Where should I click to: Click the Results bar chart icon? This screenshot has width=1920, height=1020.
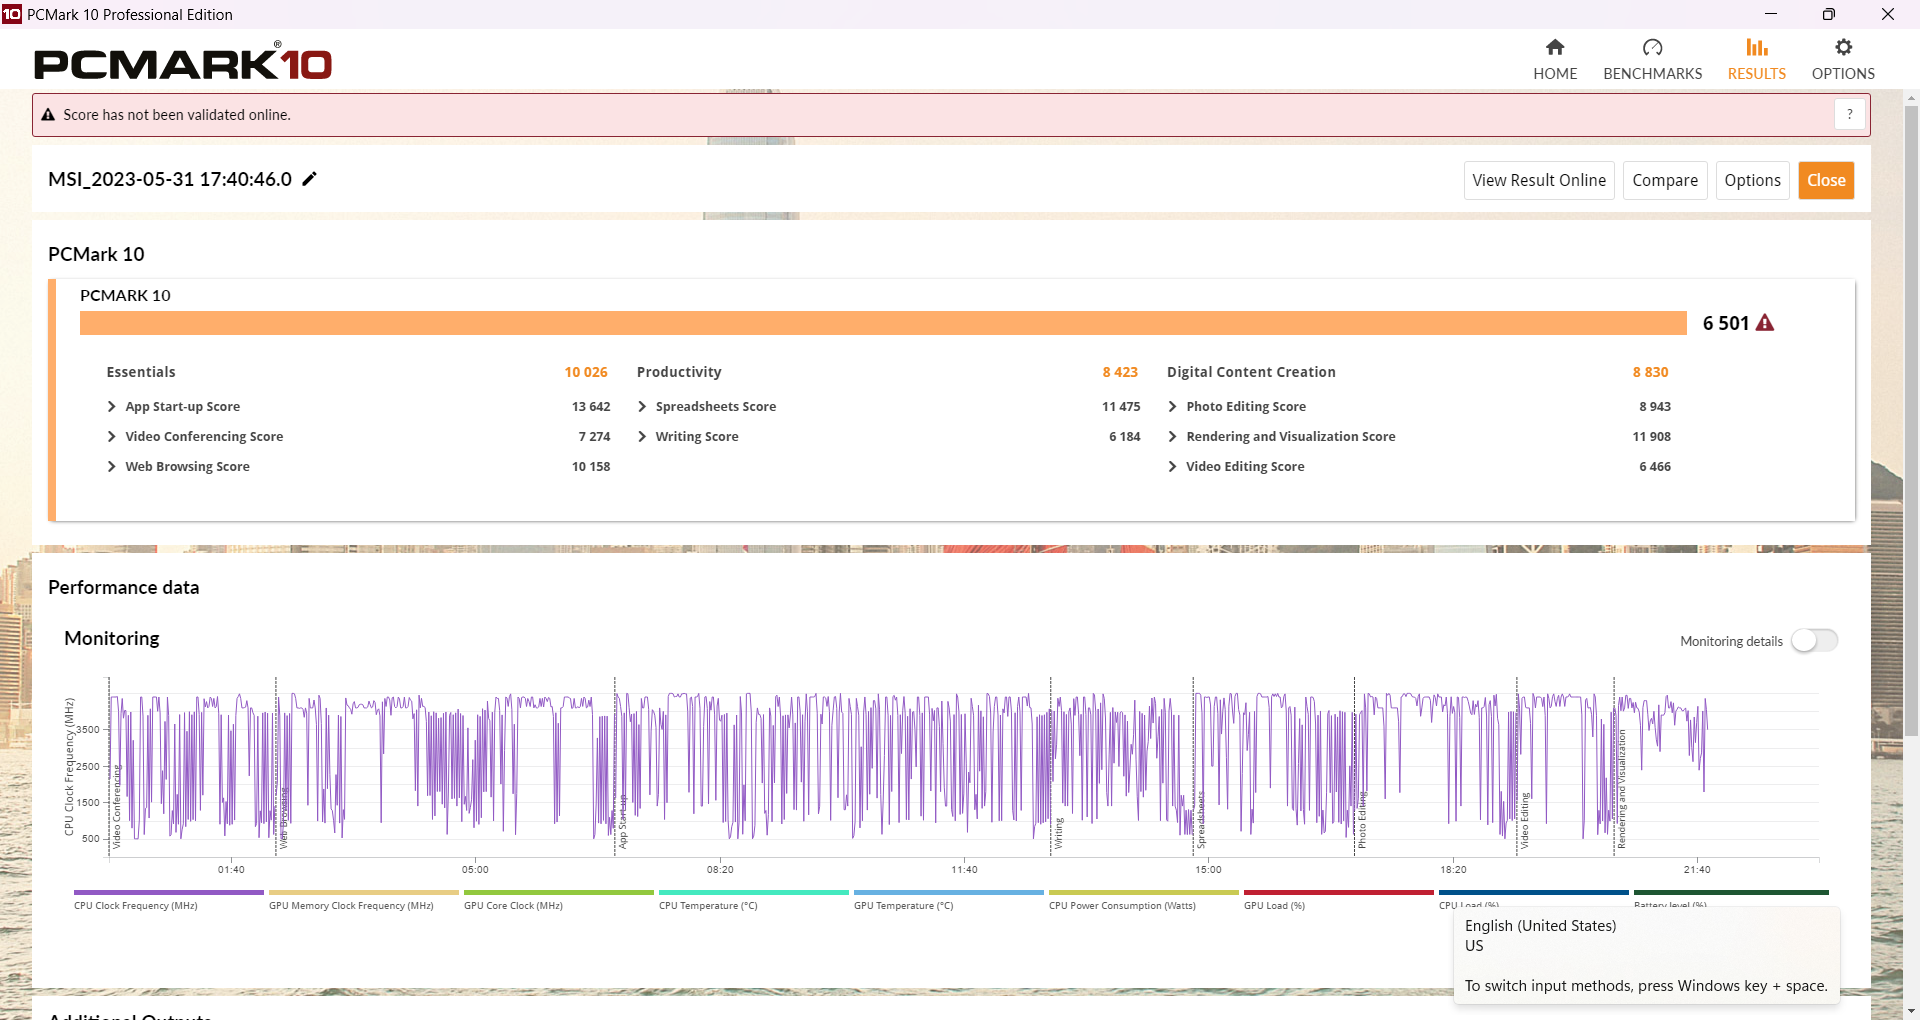click(1757, 47)
